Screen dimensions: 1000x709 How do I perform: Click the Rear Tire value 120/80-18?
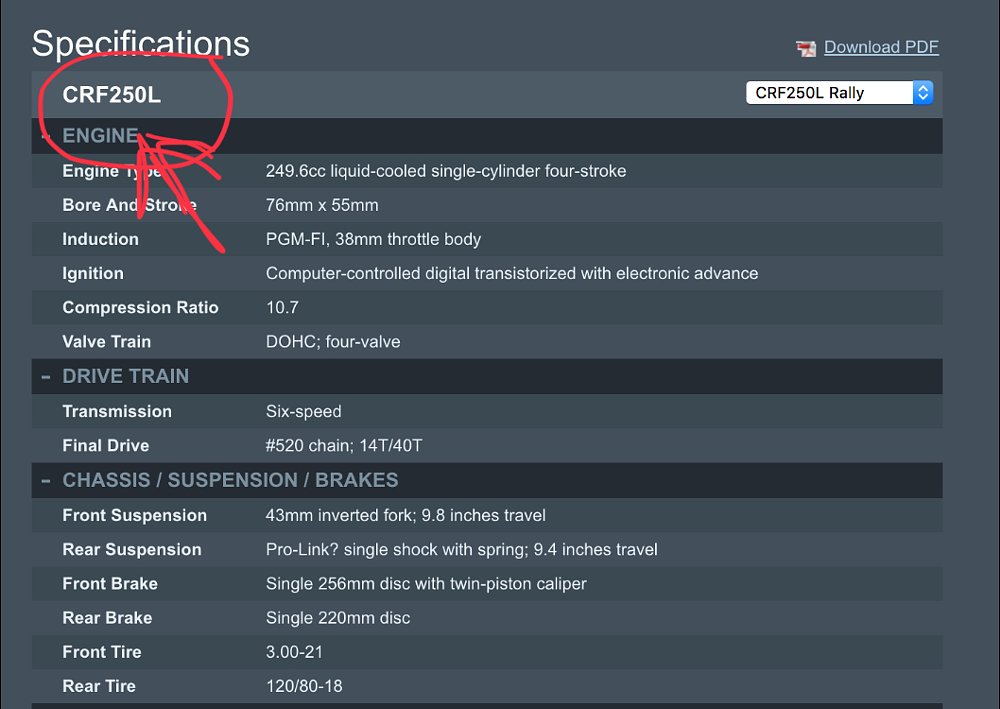(x=303, y=686)
